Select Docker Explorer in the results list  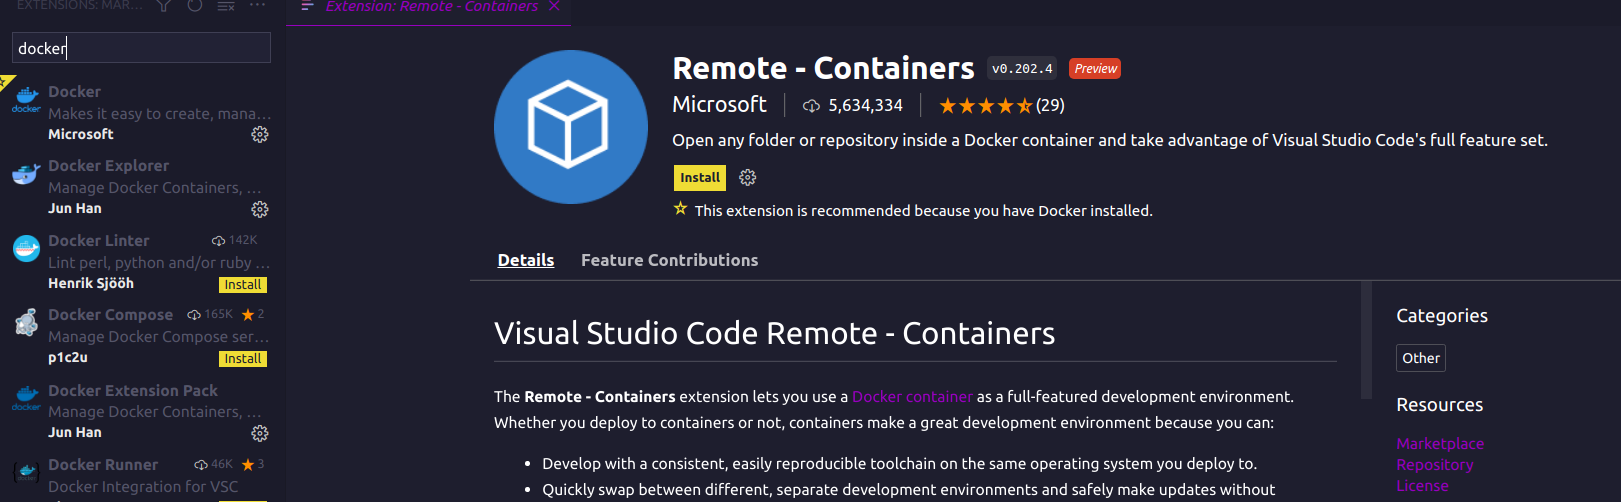(x=141, y=187)
